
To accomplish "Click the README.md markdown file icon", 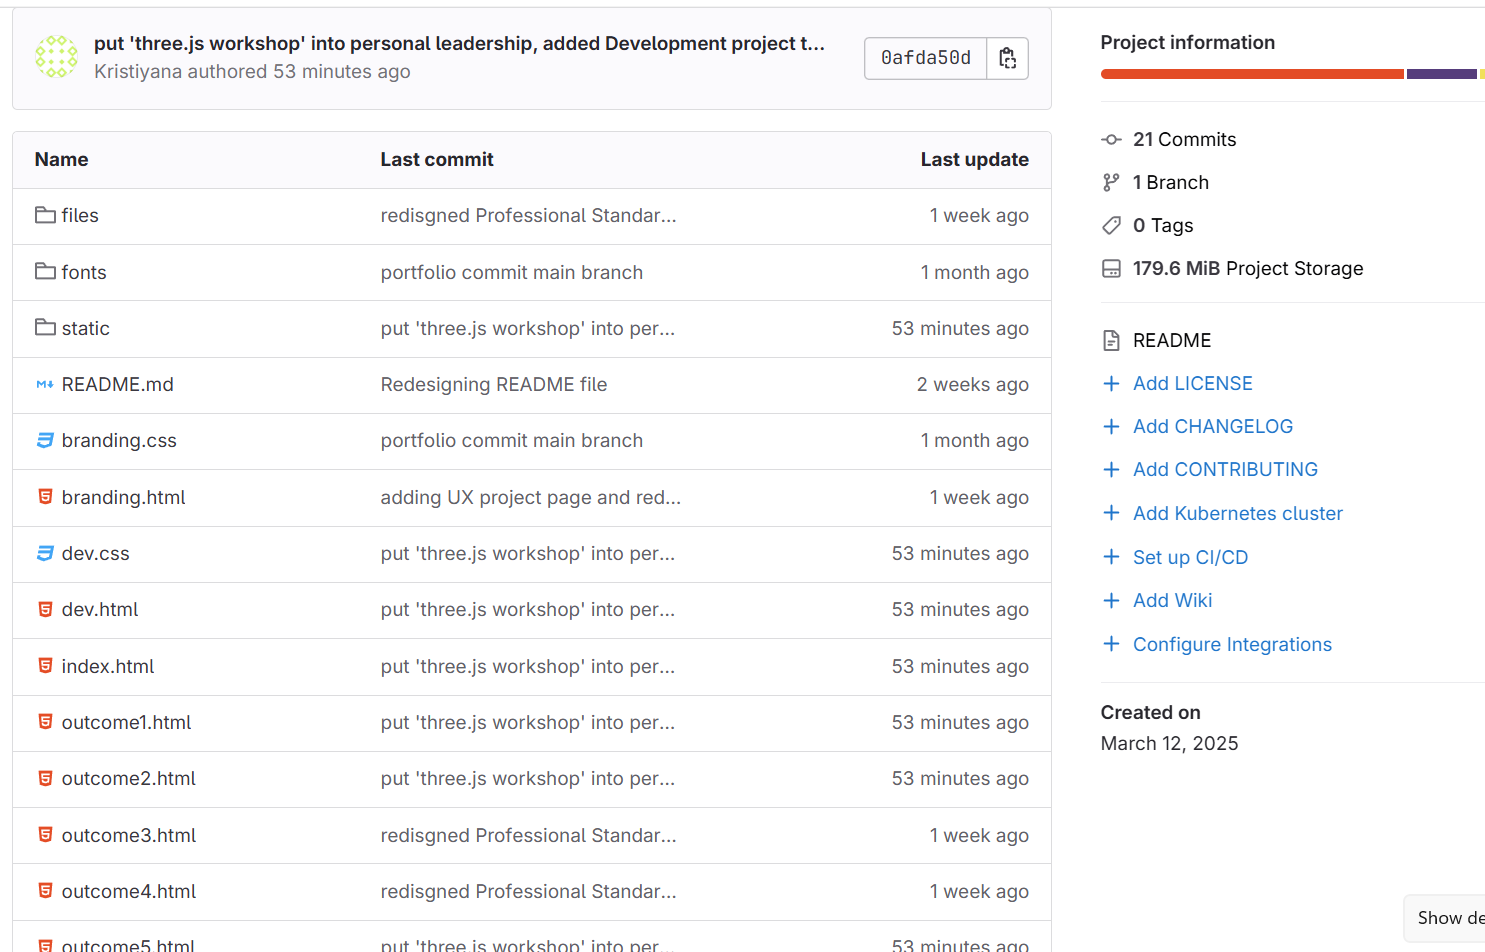I will pyautogui.click(x=45, y=384).
